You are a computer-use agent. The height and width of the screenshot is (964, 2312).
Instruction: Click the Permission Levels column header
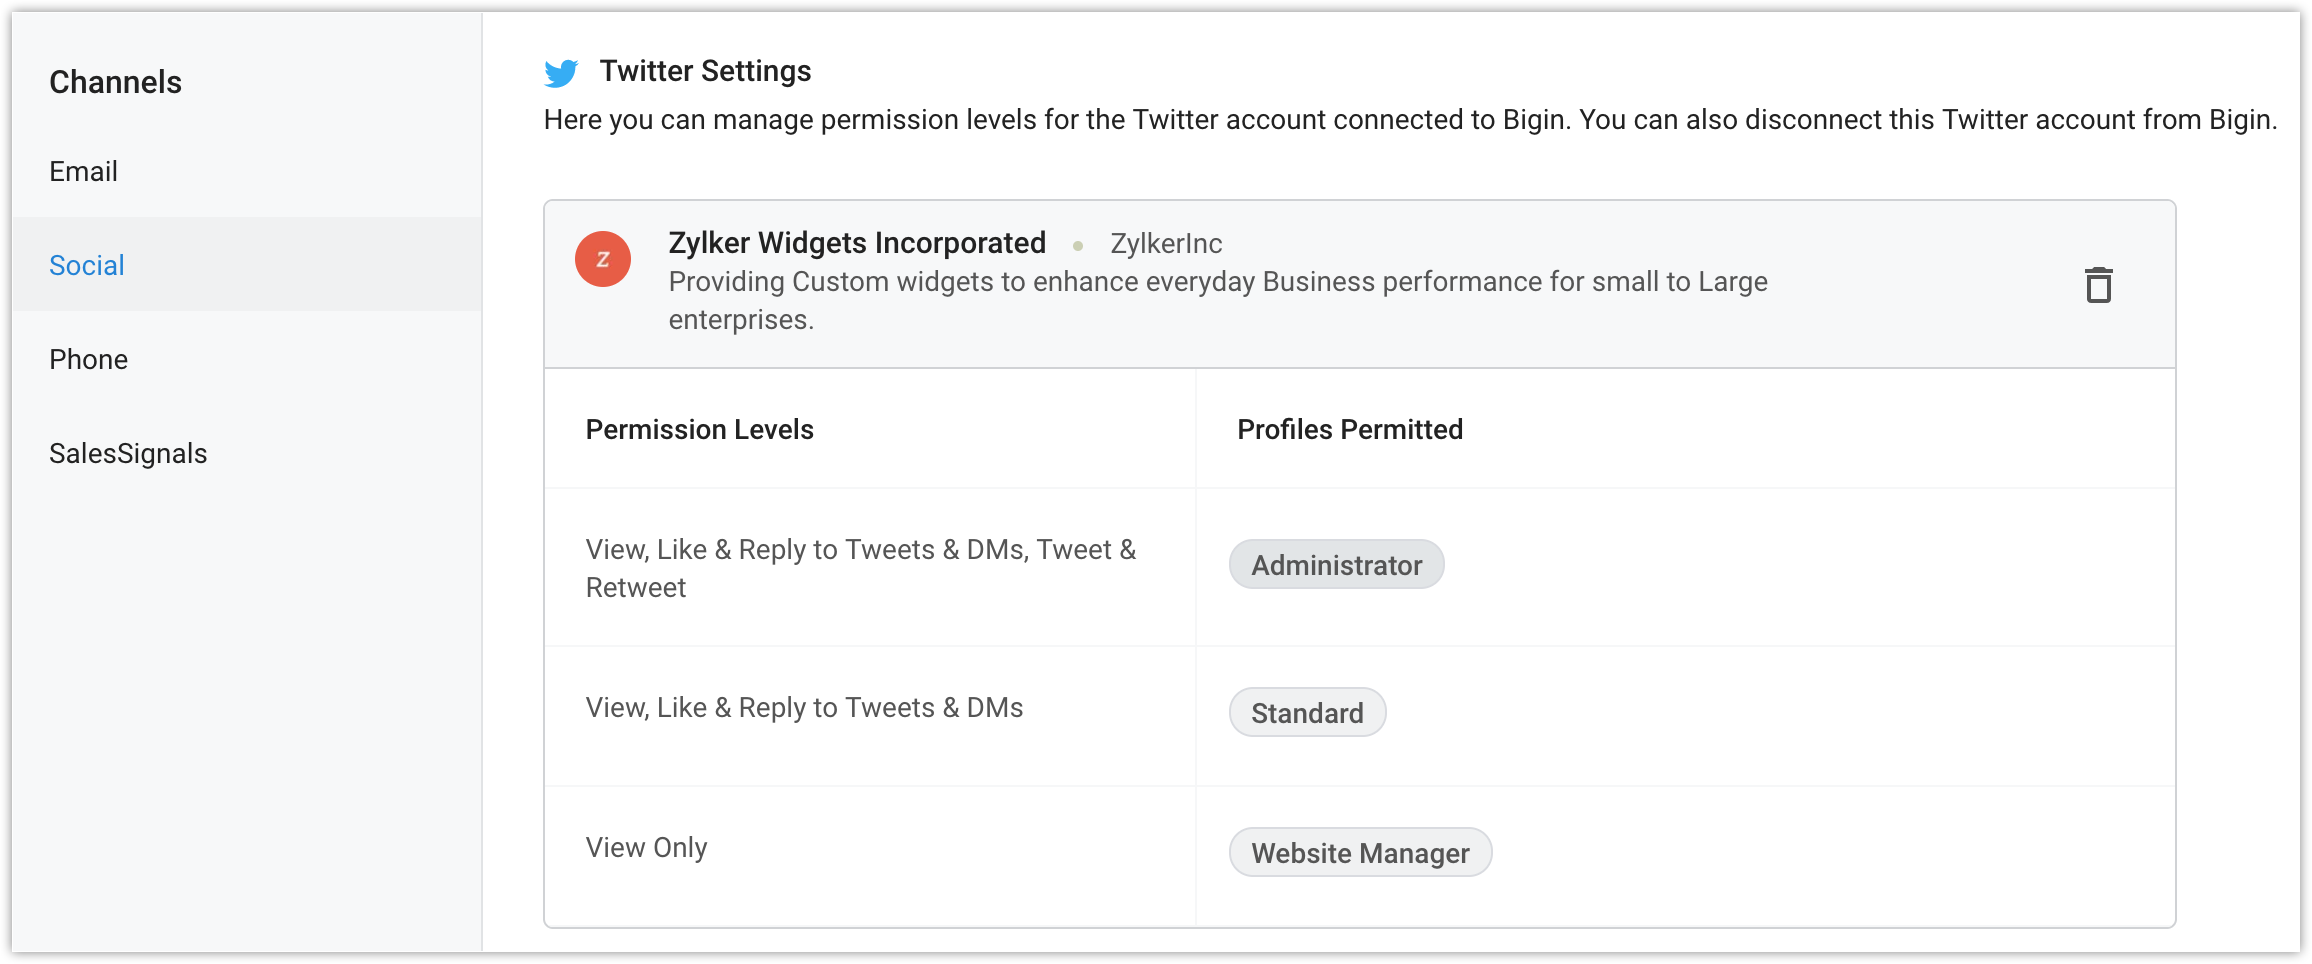700,430
